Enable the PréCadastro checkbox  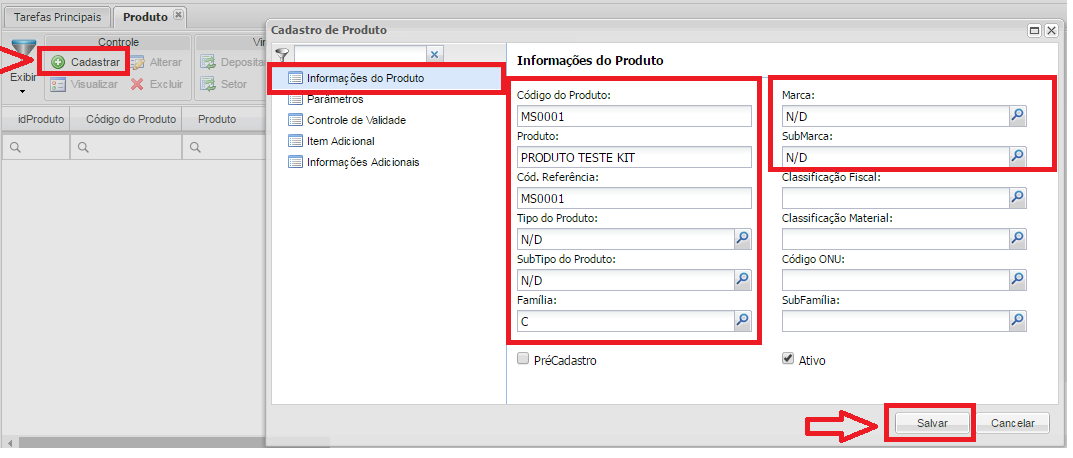(x=523, y=359)
